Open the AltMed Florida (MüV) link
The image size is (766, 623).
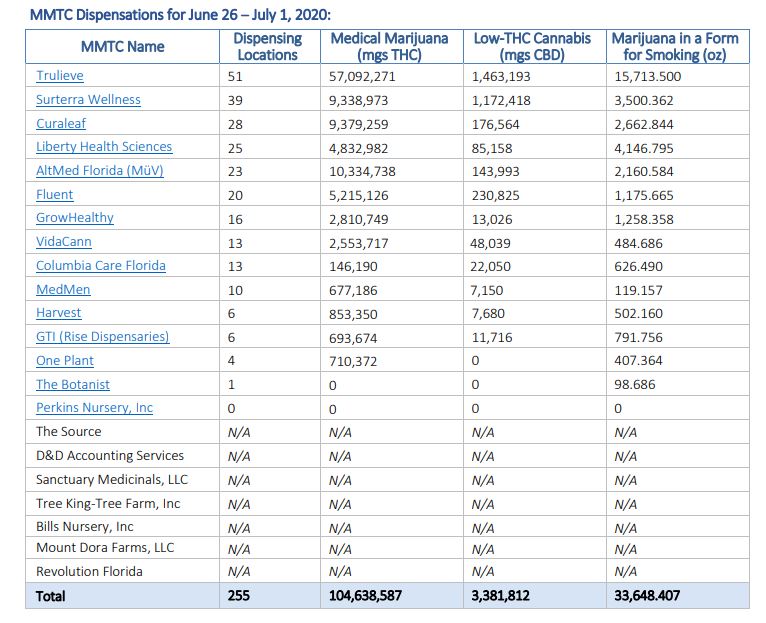[99, 171]
